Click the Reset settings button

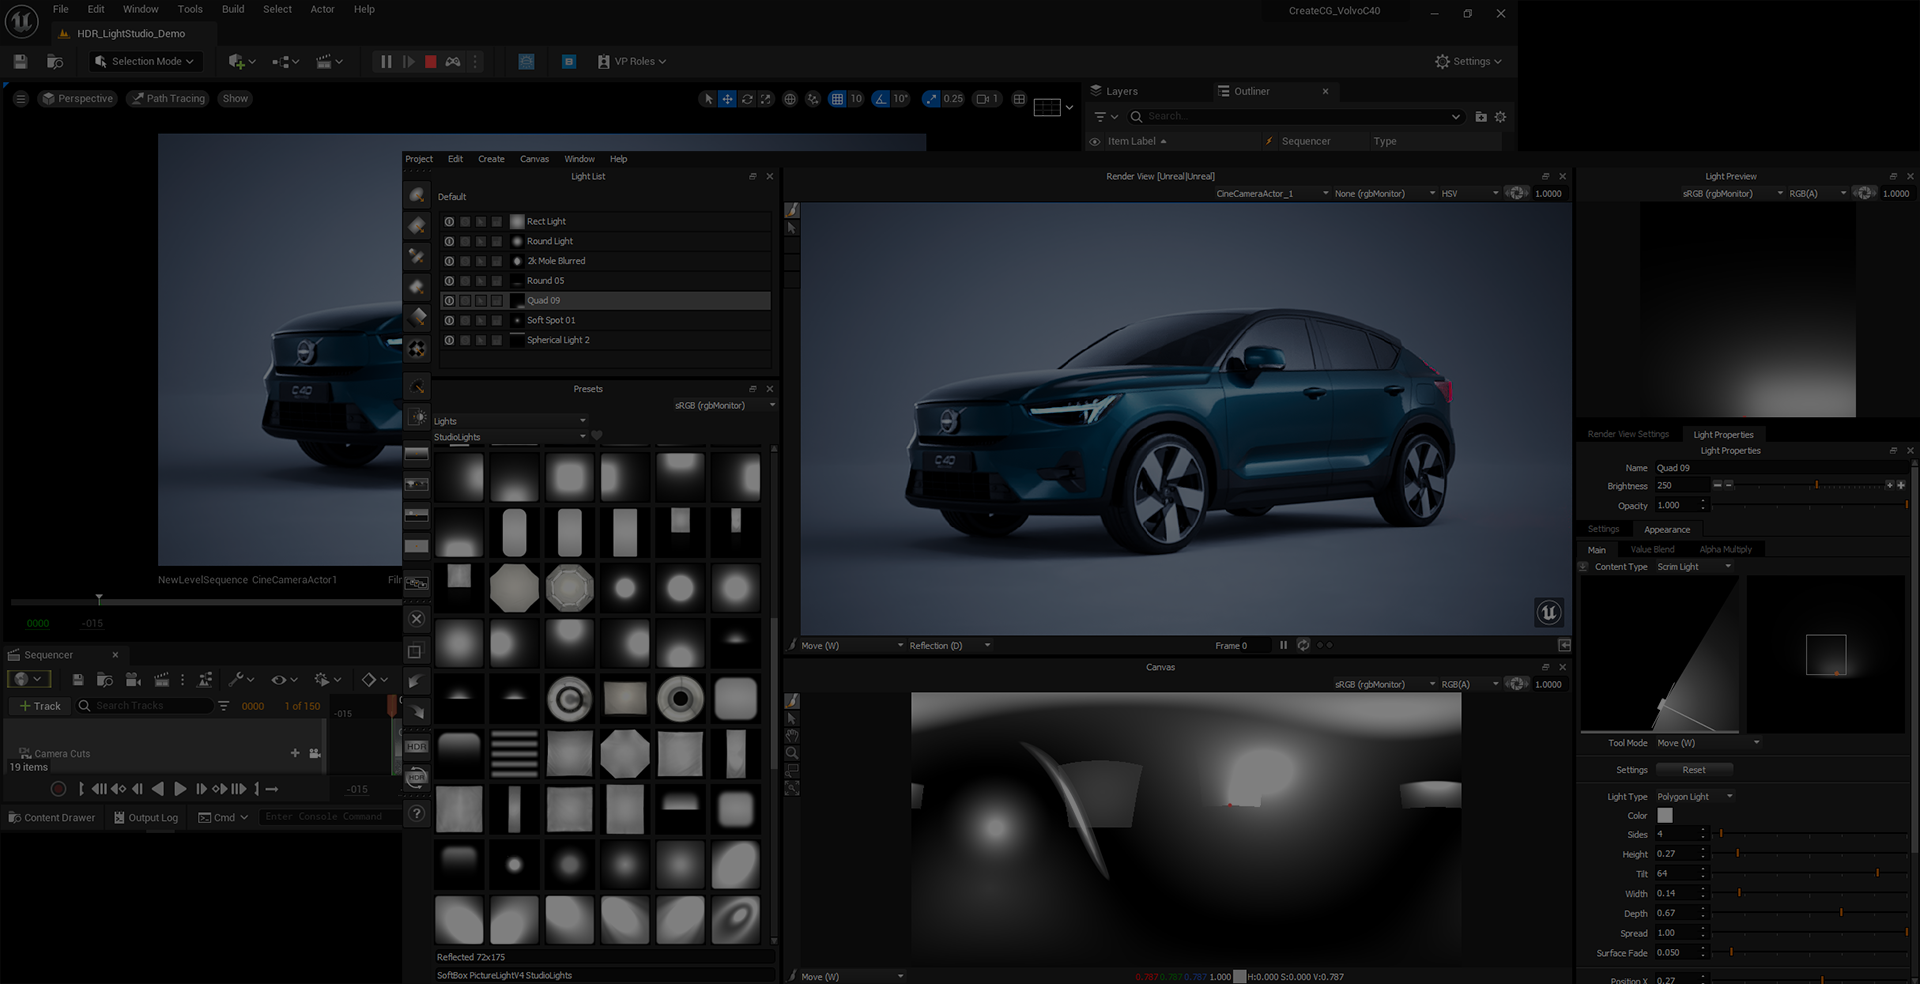1694,770
